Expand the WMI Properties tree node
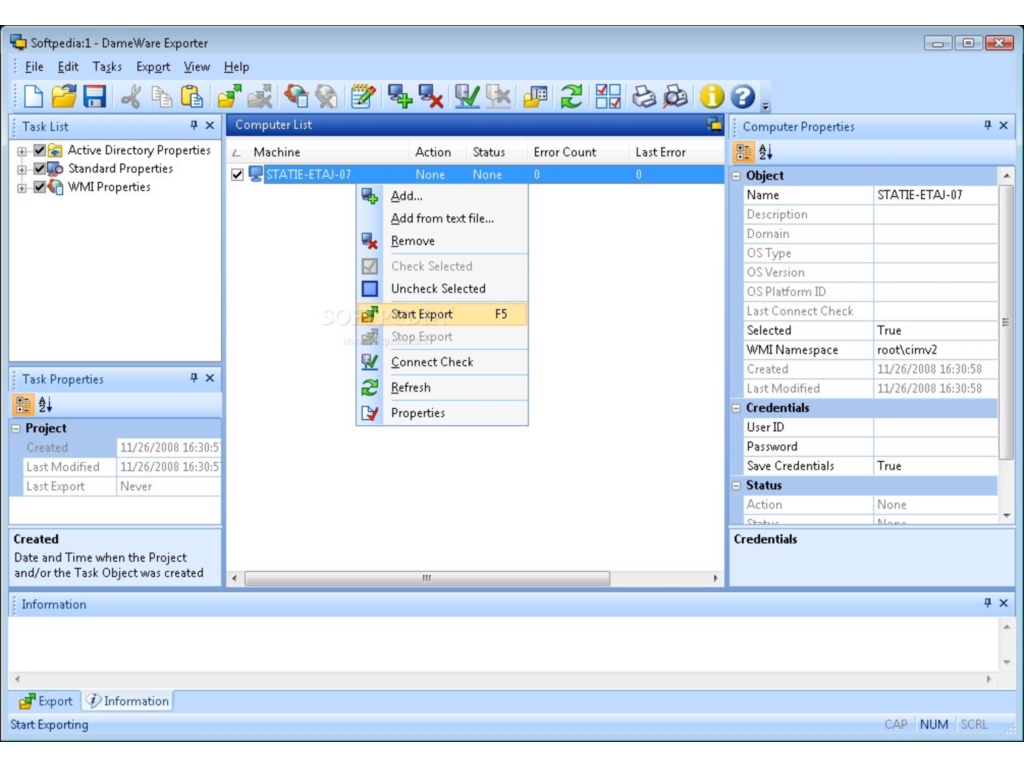Viewport: 1024px width, 768px height. (22, 187)
